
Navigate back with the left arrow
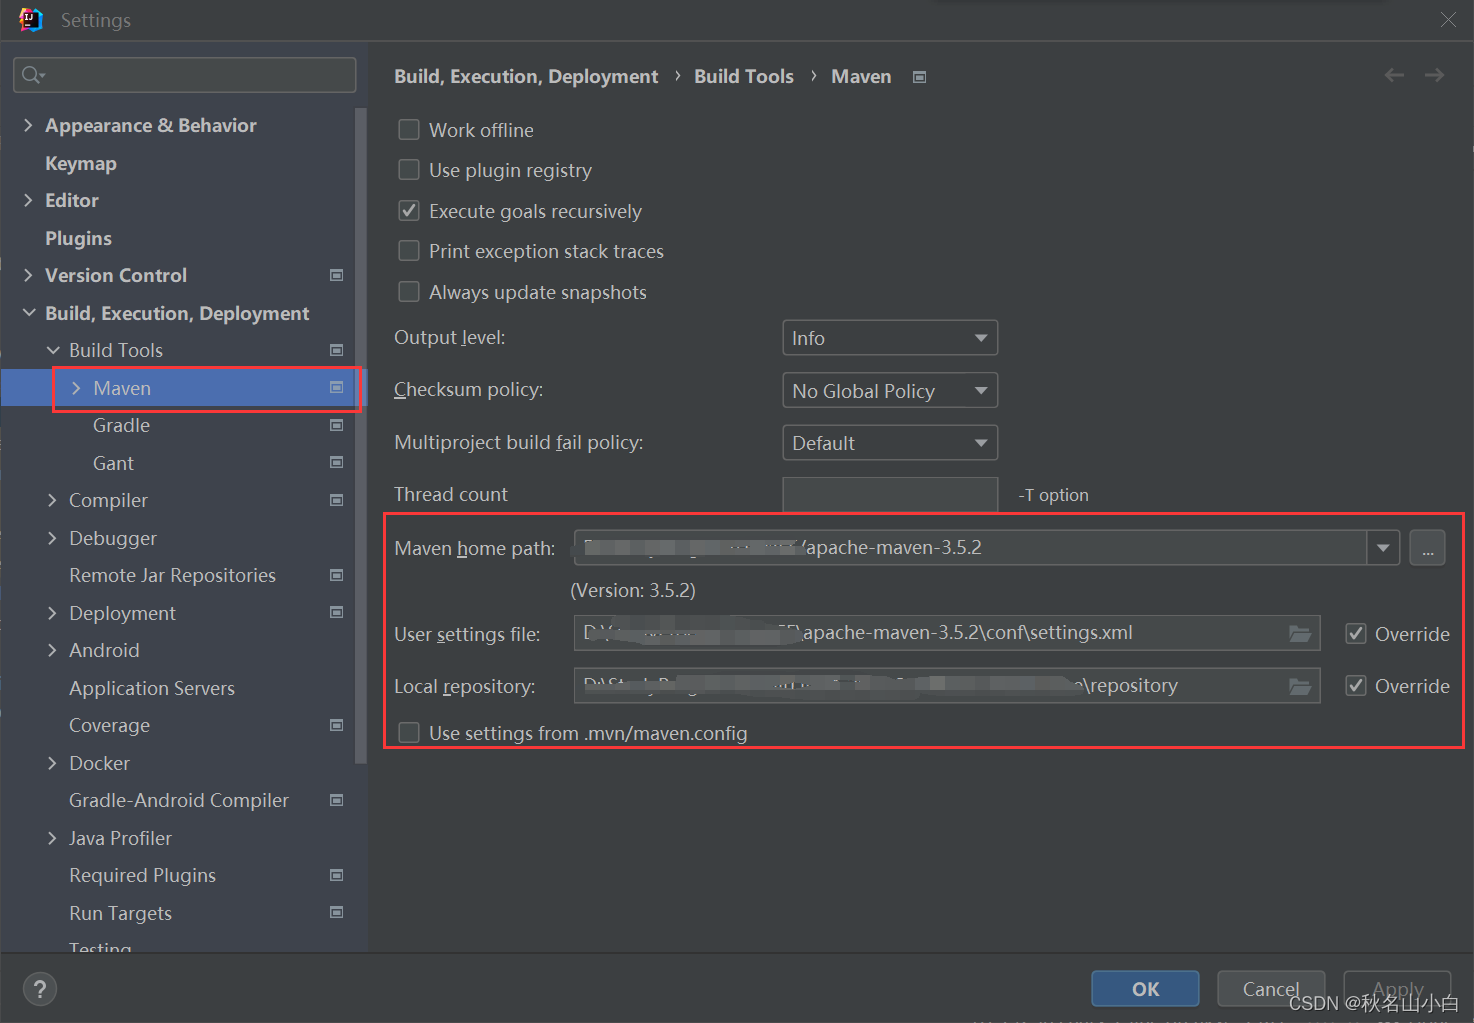coord(1394,76)
